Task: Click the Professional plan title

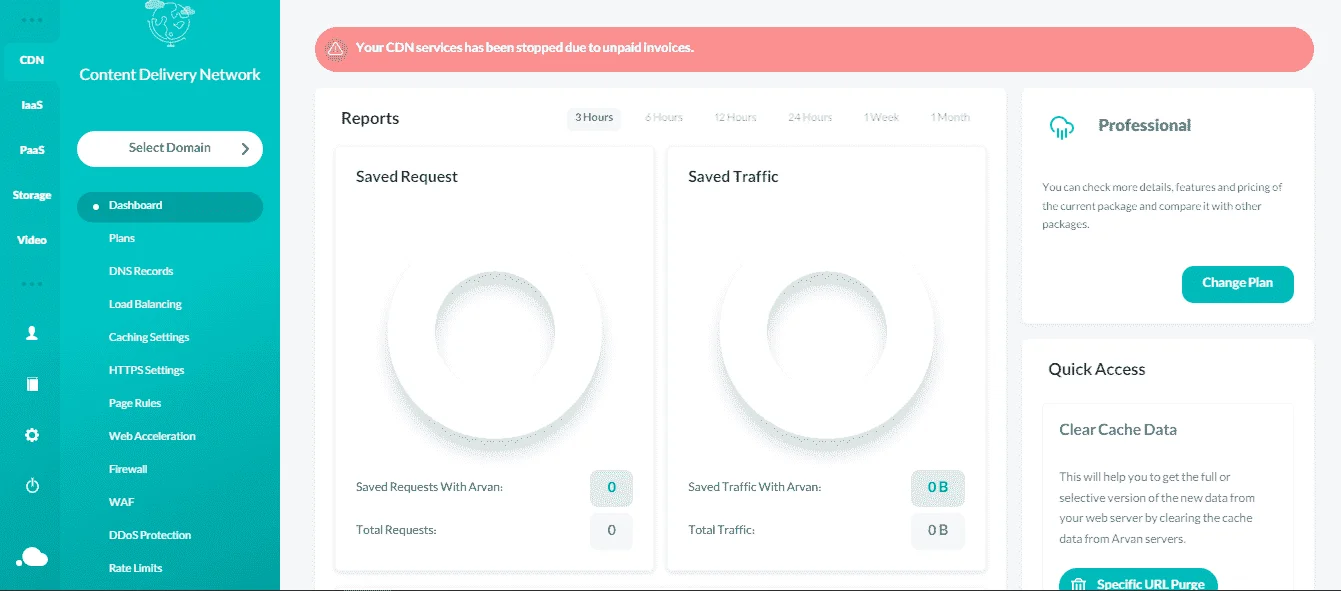Action: (1145, 126)
